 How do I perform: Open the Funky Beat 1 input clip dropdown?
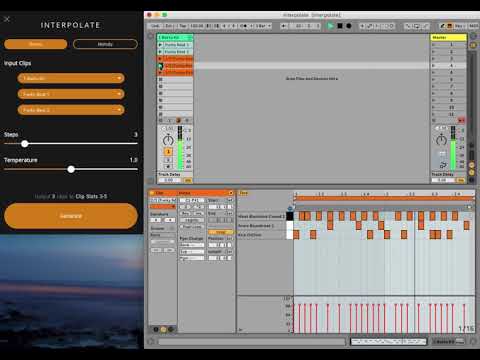pos(71,94)
